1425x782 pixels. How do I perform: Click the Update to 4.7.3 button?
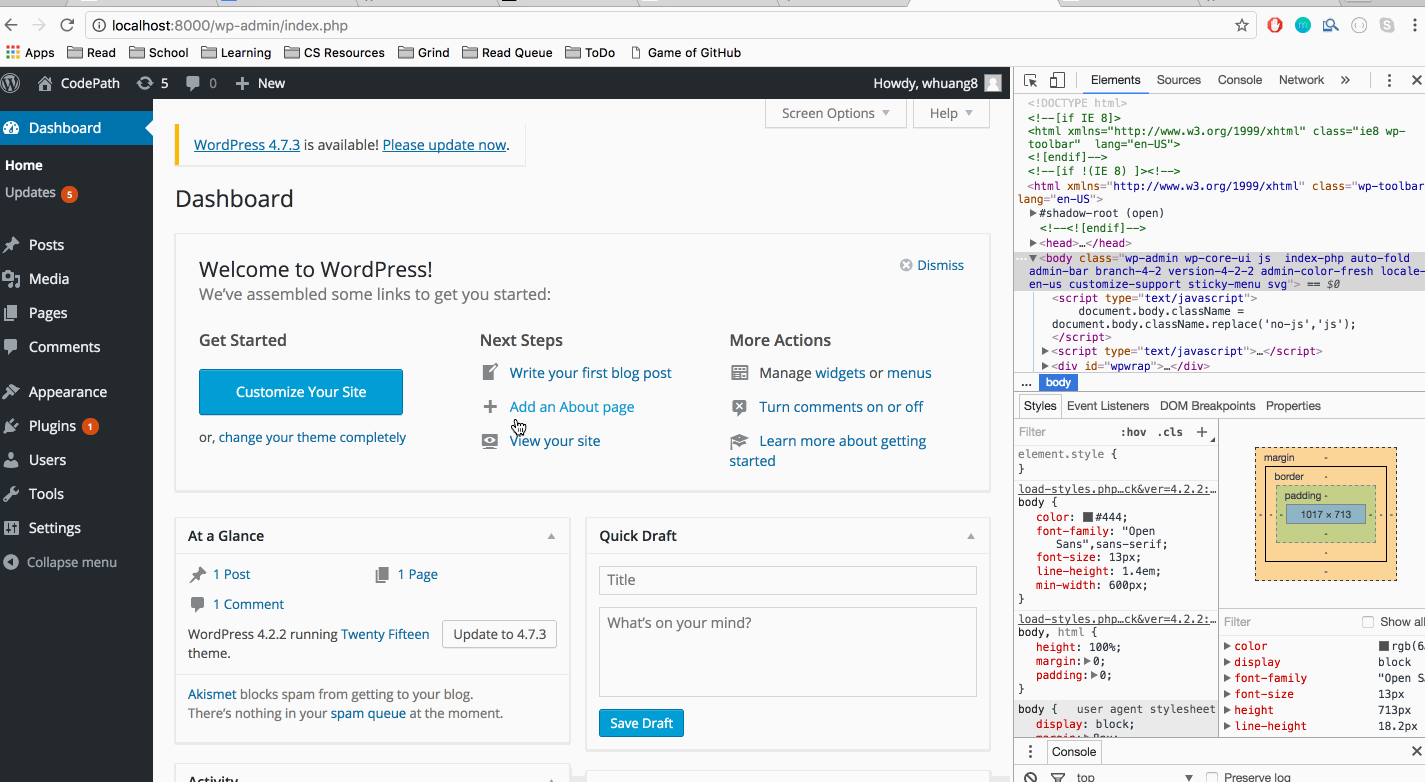pos(499,634)
